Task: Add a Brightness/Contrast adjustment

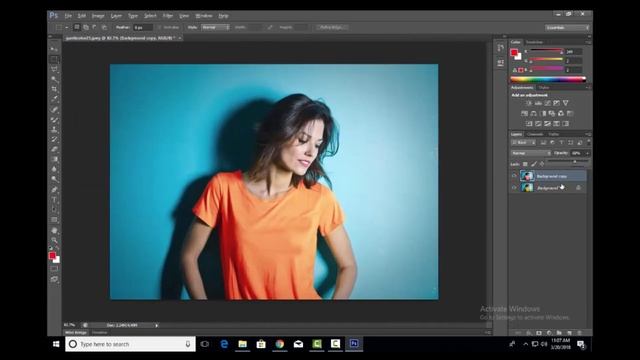Action: coord(529,103)
